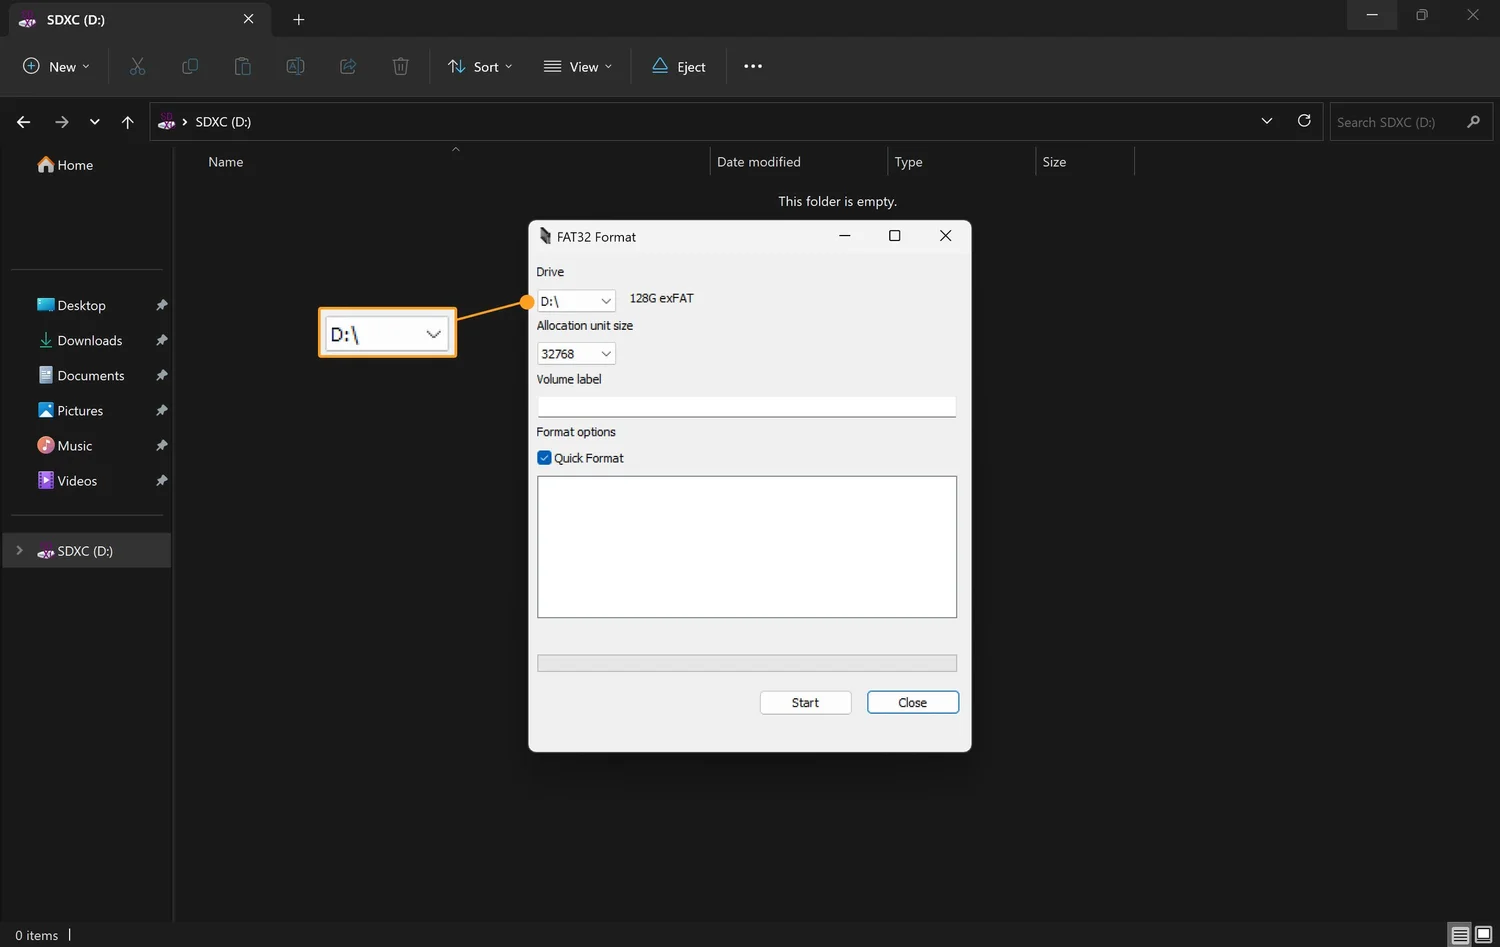Image resolution: width=1500 pixels, height=947 pixels.
Task: Click inside the Volume label field
Action: 746,406
